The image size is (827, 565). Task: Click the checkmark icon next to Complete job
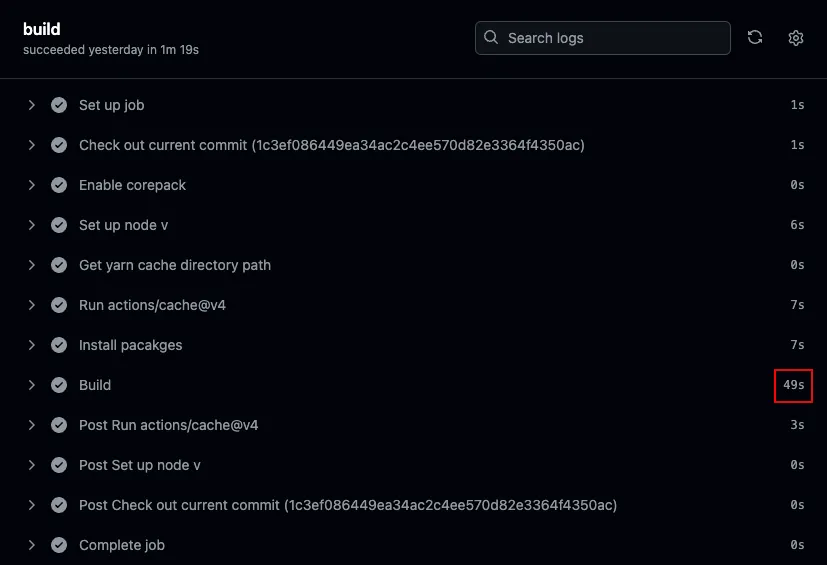(59, 545)
